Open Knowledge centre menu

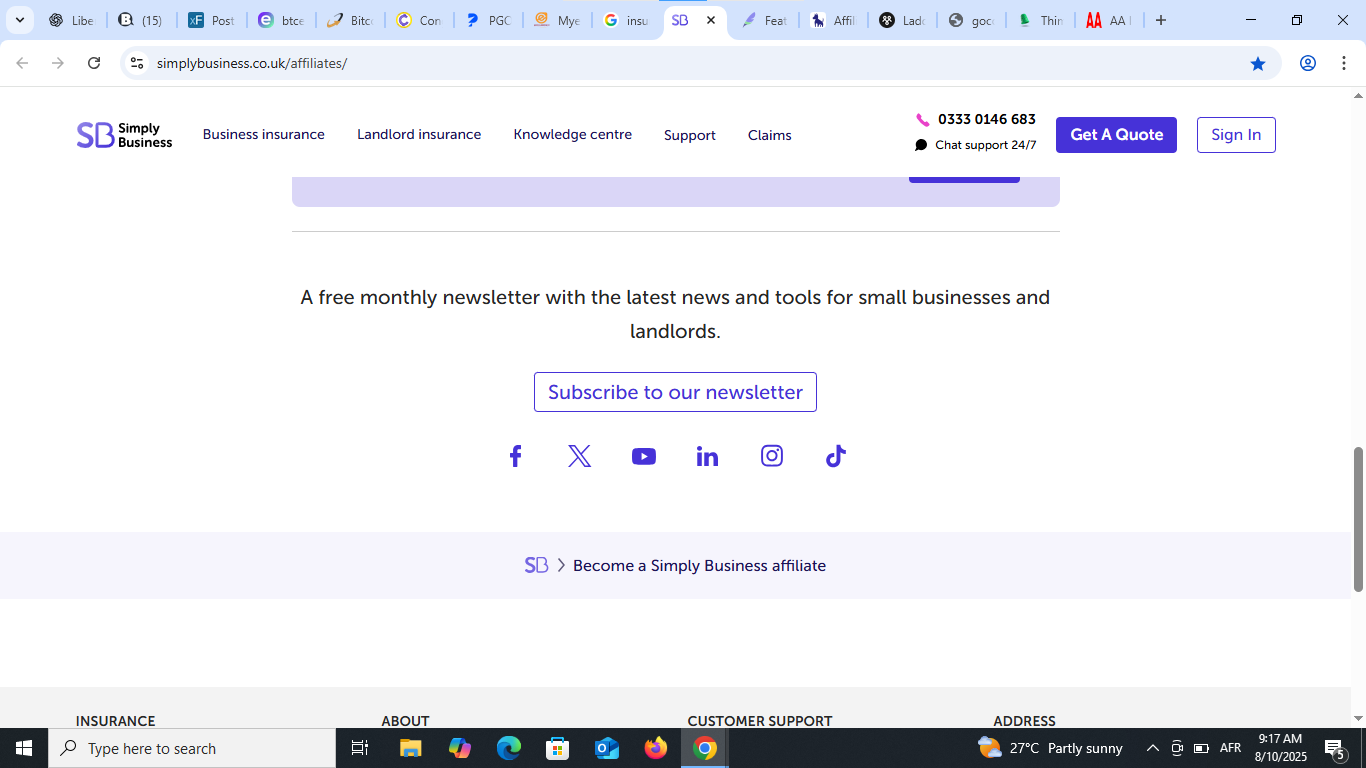pos(573,134)
